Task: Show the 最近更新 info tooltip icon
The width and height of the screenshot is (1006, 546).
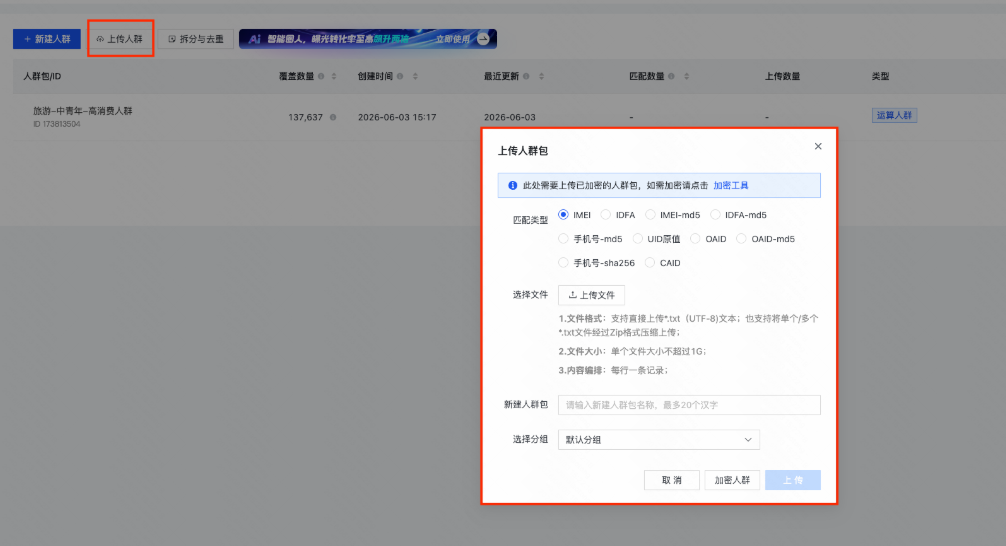Action: point(526,76)
